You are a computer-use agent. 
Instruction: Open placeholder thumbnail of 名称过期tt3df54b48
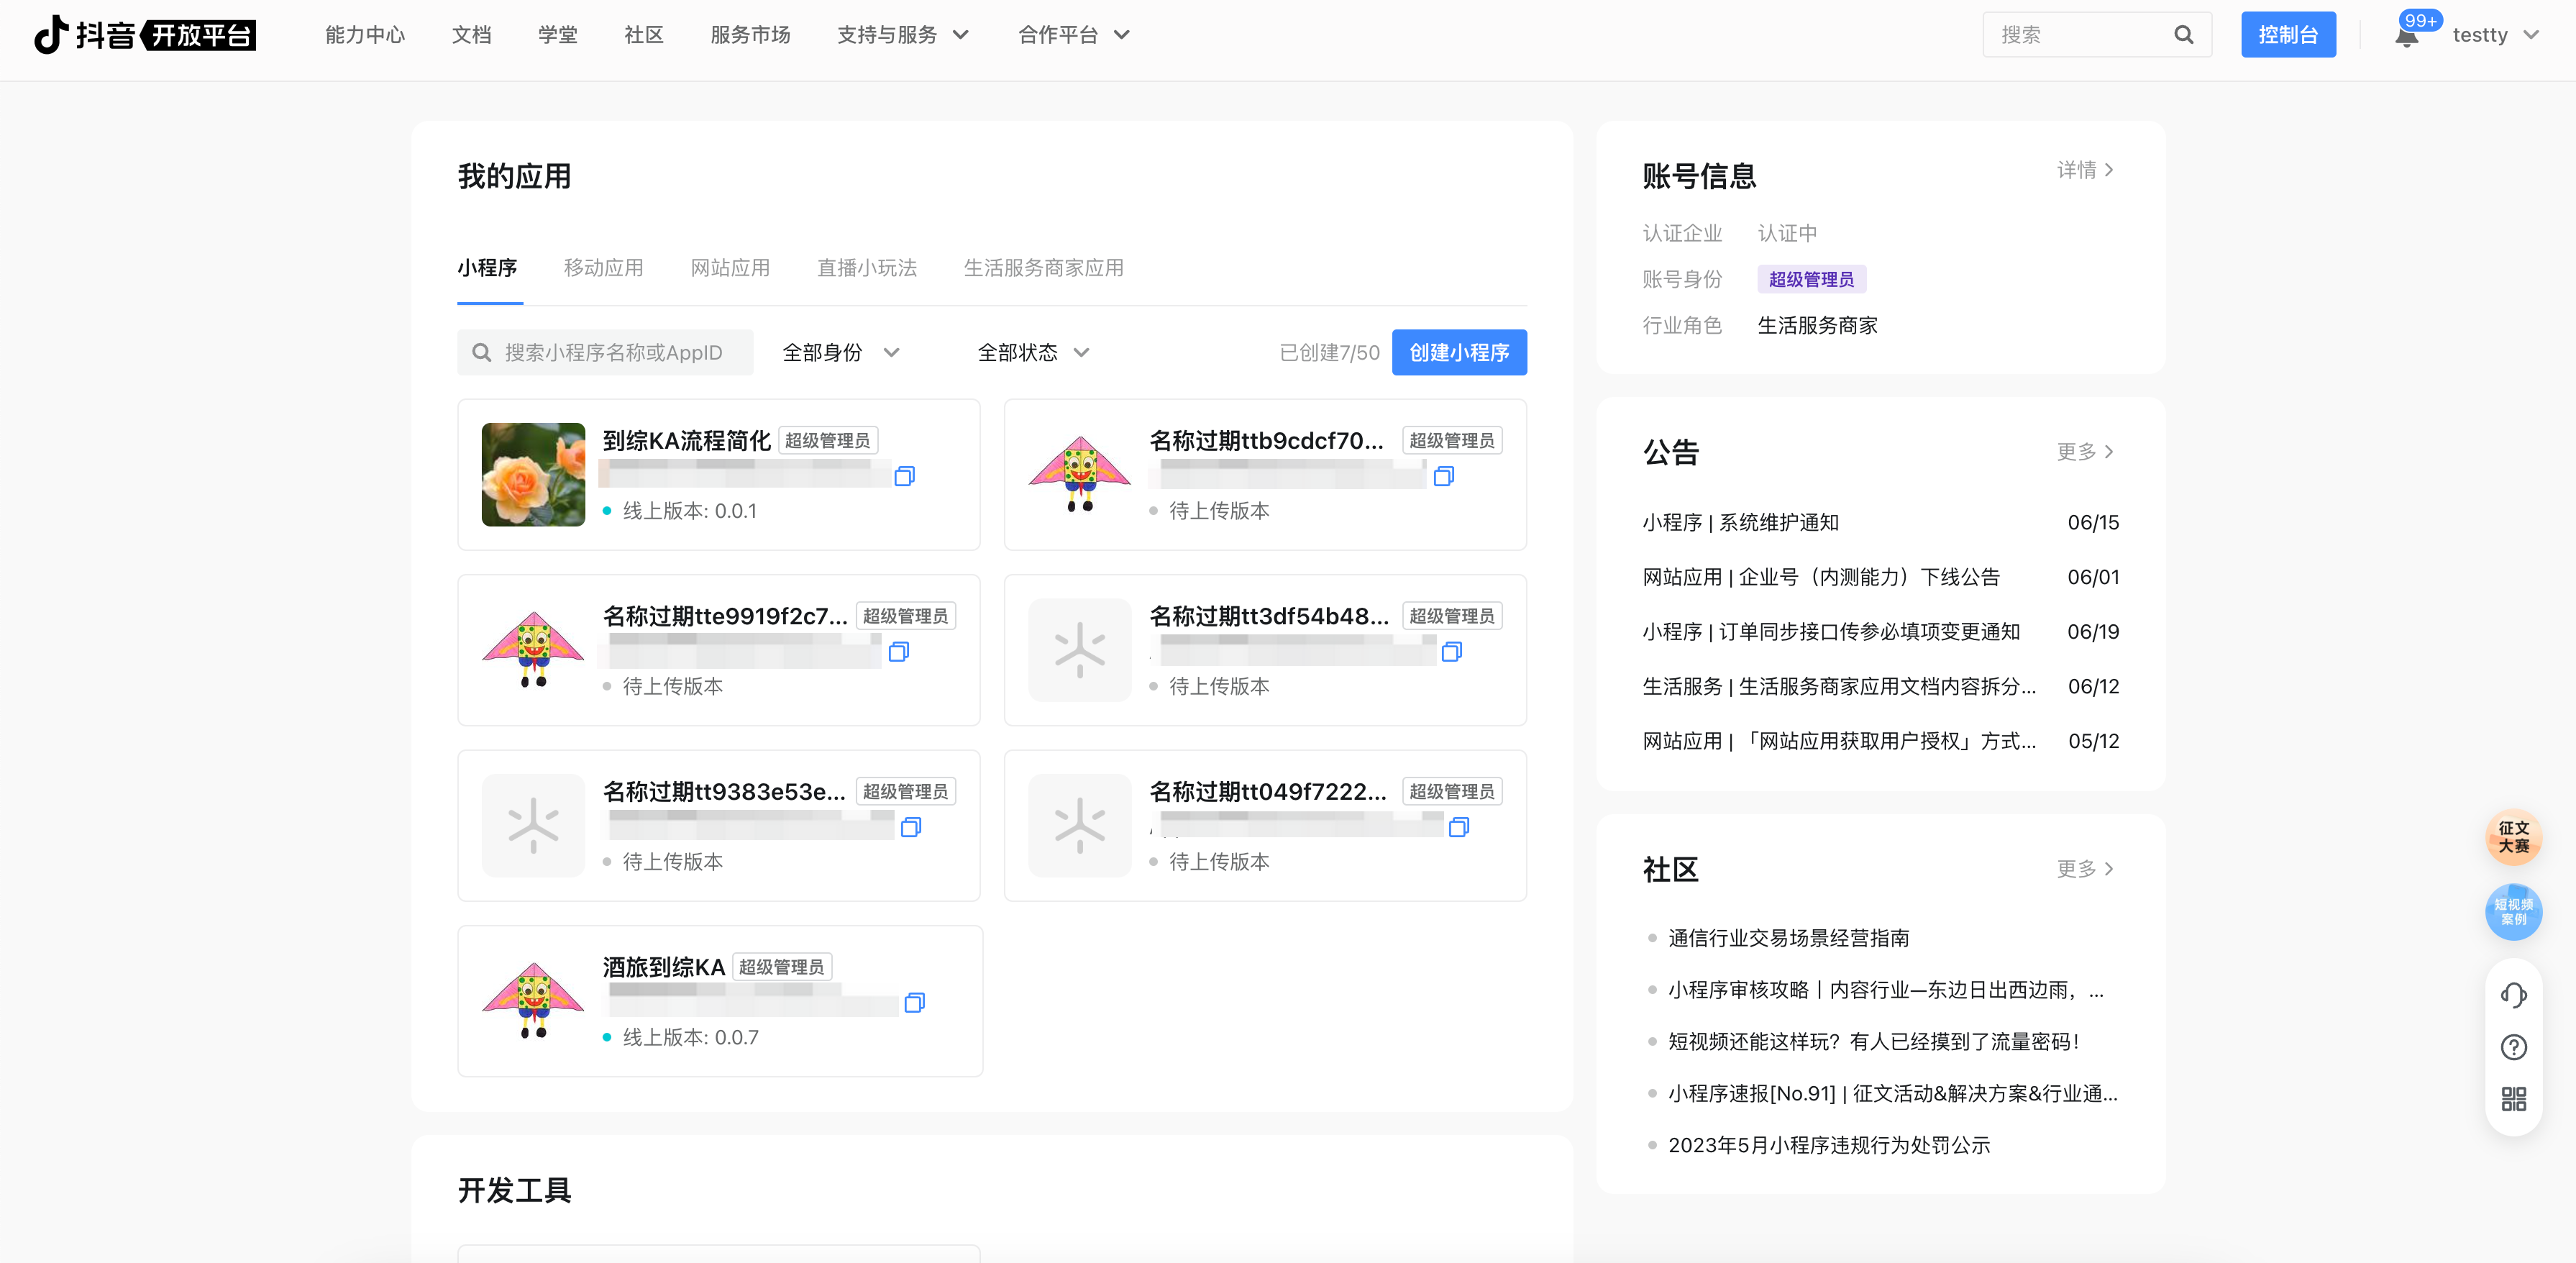click(1079, 650)
